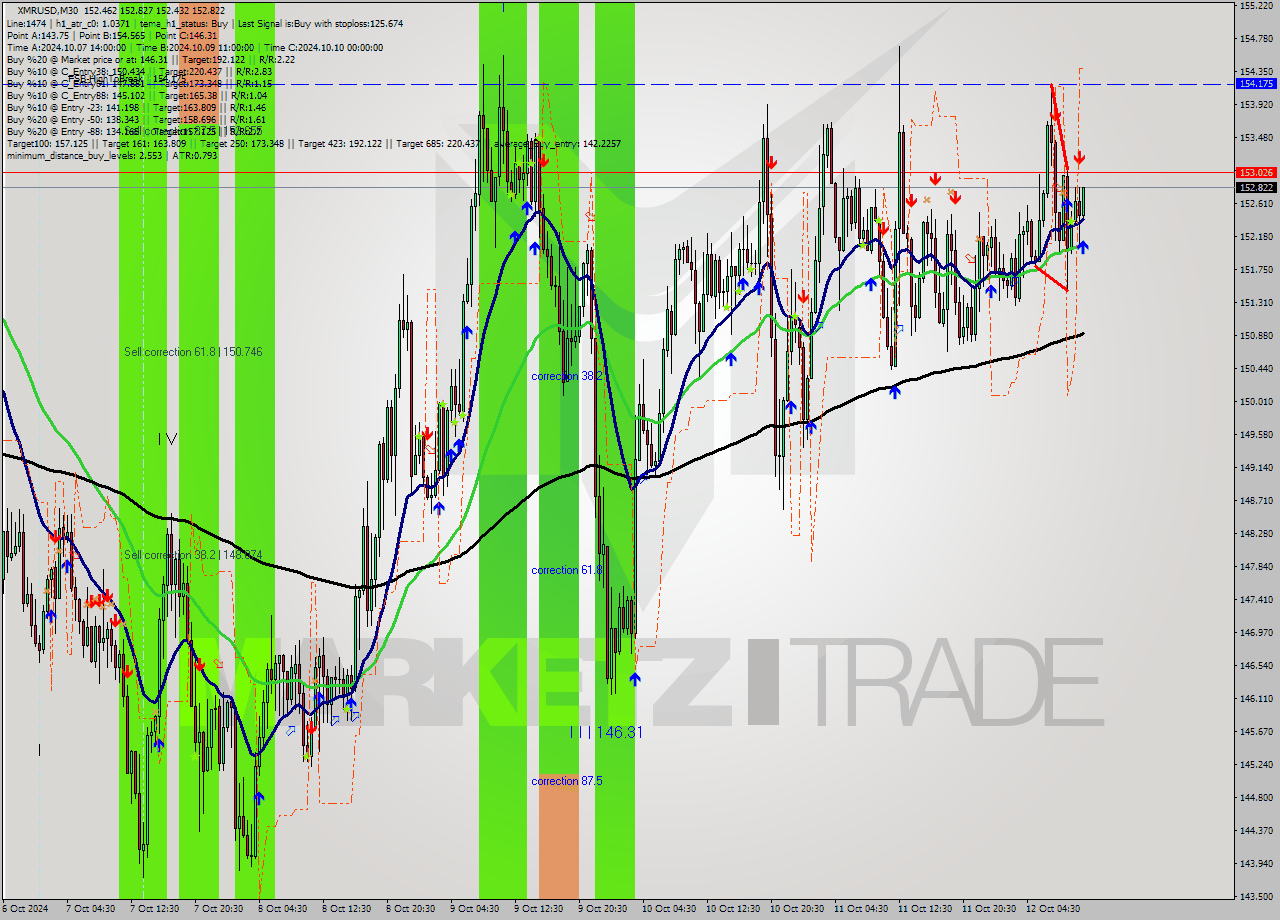Click the 153.920 price axis label
Viewport: 1280px width, 920px height.
coord(1256,104)
